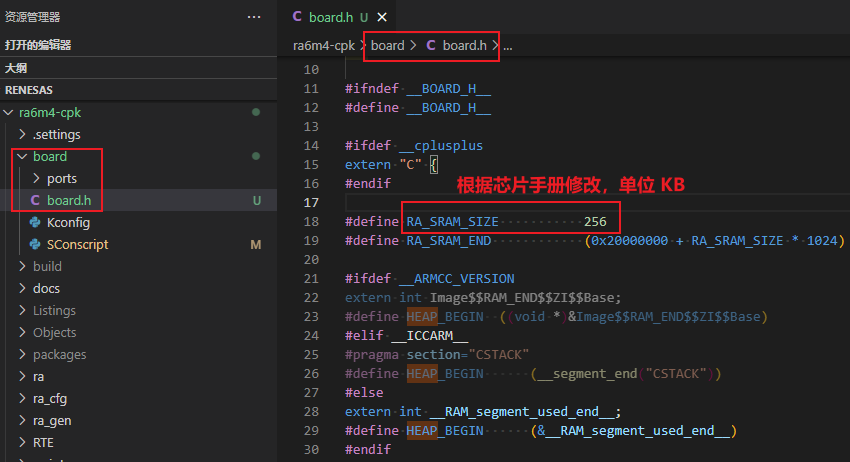Image resolution: width=850 pixels, height=462 pixels.
Task: Click the board breadcrumb segment
Action: (387, 45)
